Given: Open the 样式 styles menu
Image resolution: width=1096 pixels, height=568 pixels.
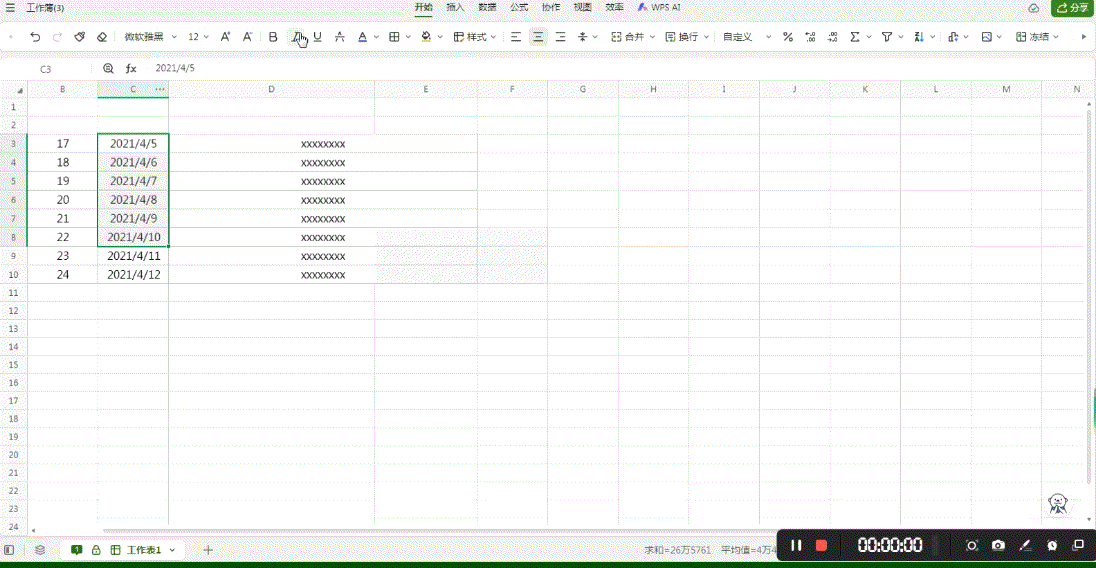Looking at the screenshot, I should click(x=475, y=37).
